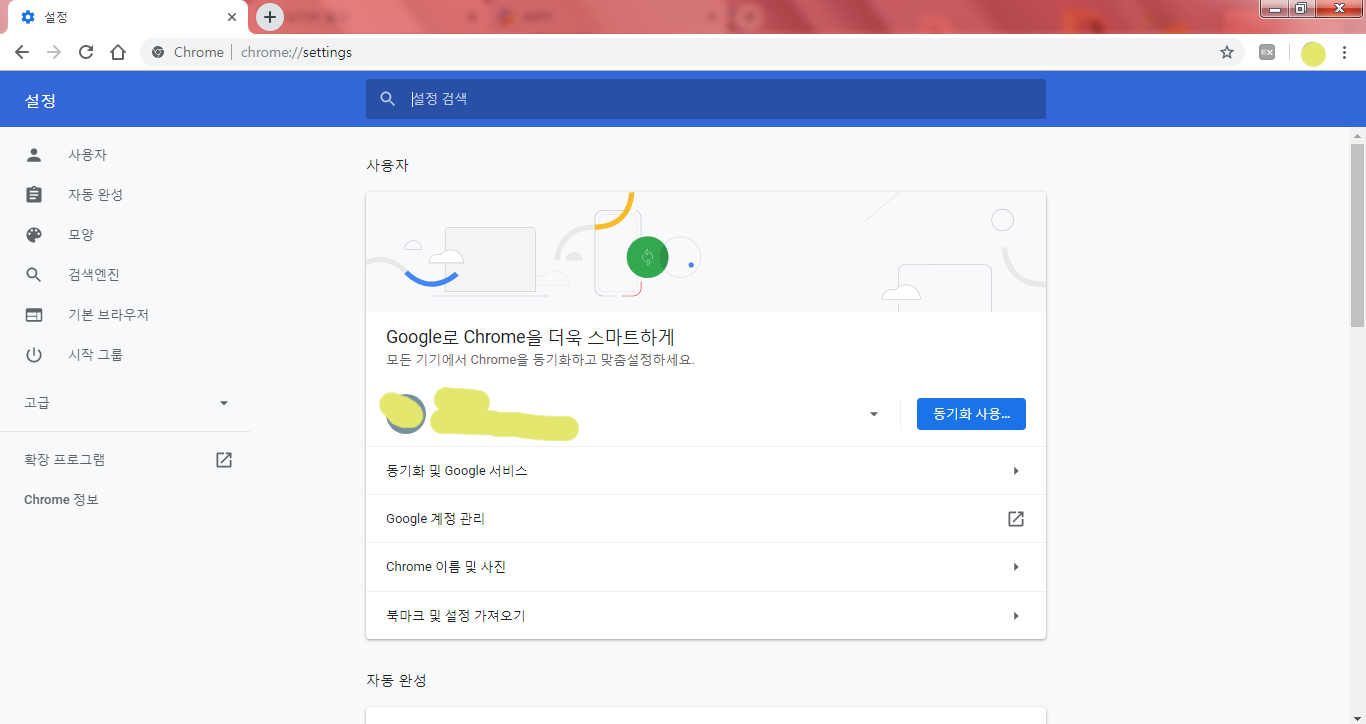Open the Chrome three-dot menu
This screenshot has width=1366, height=724.
1344,52
